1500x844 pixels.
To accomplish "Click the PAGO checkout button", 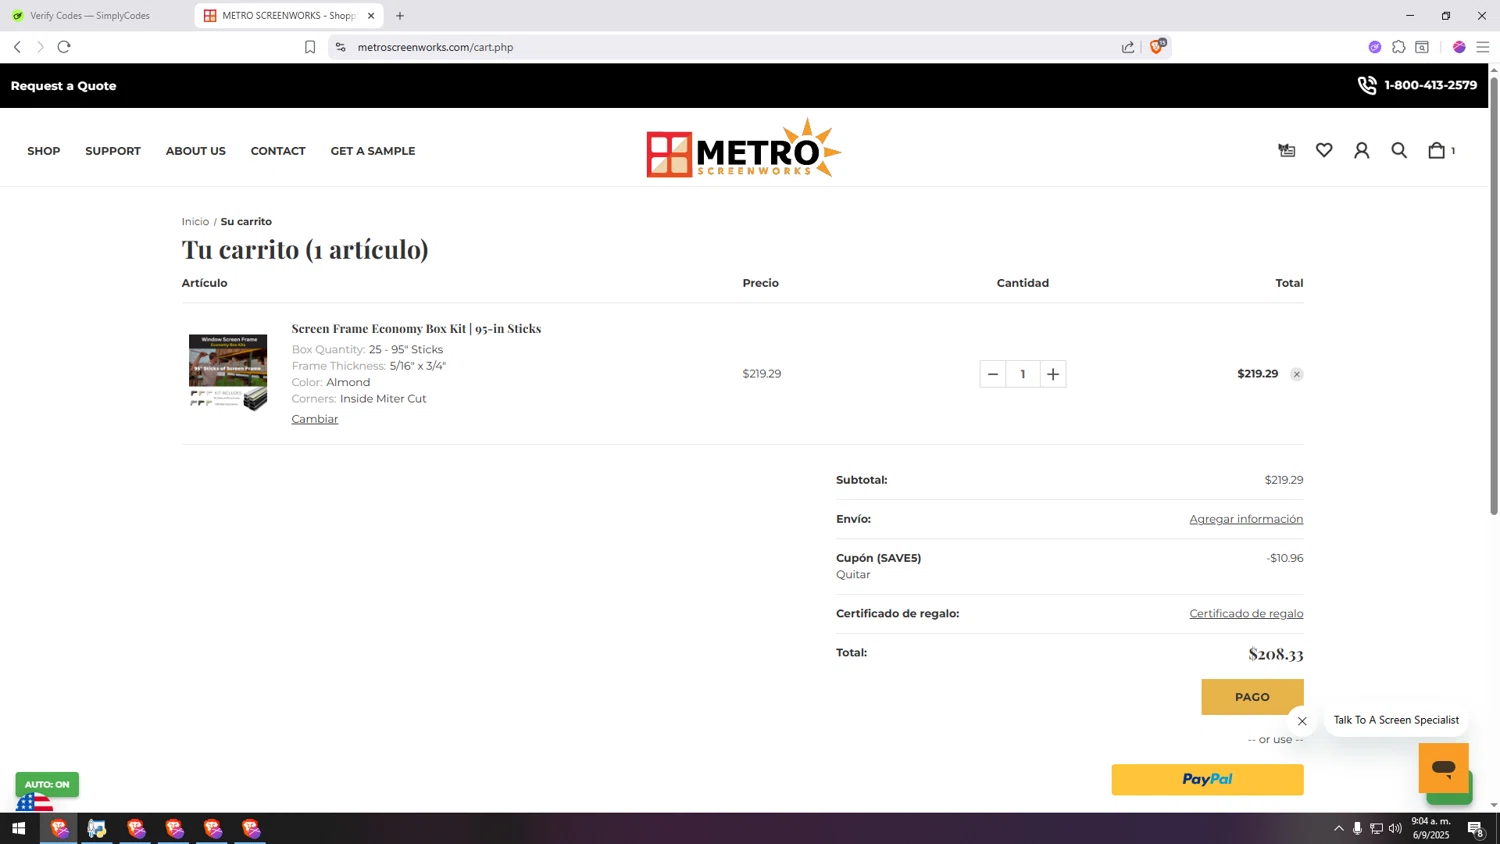I will [x=1252, y=697].
